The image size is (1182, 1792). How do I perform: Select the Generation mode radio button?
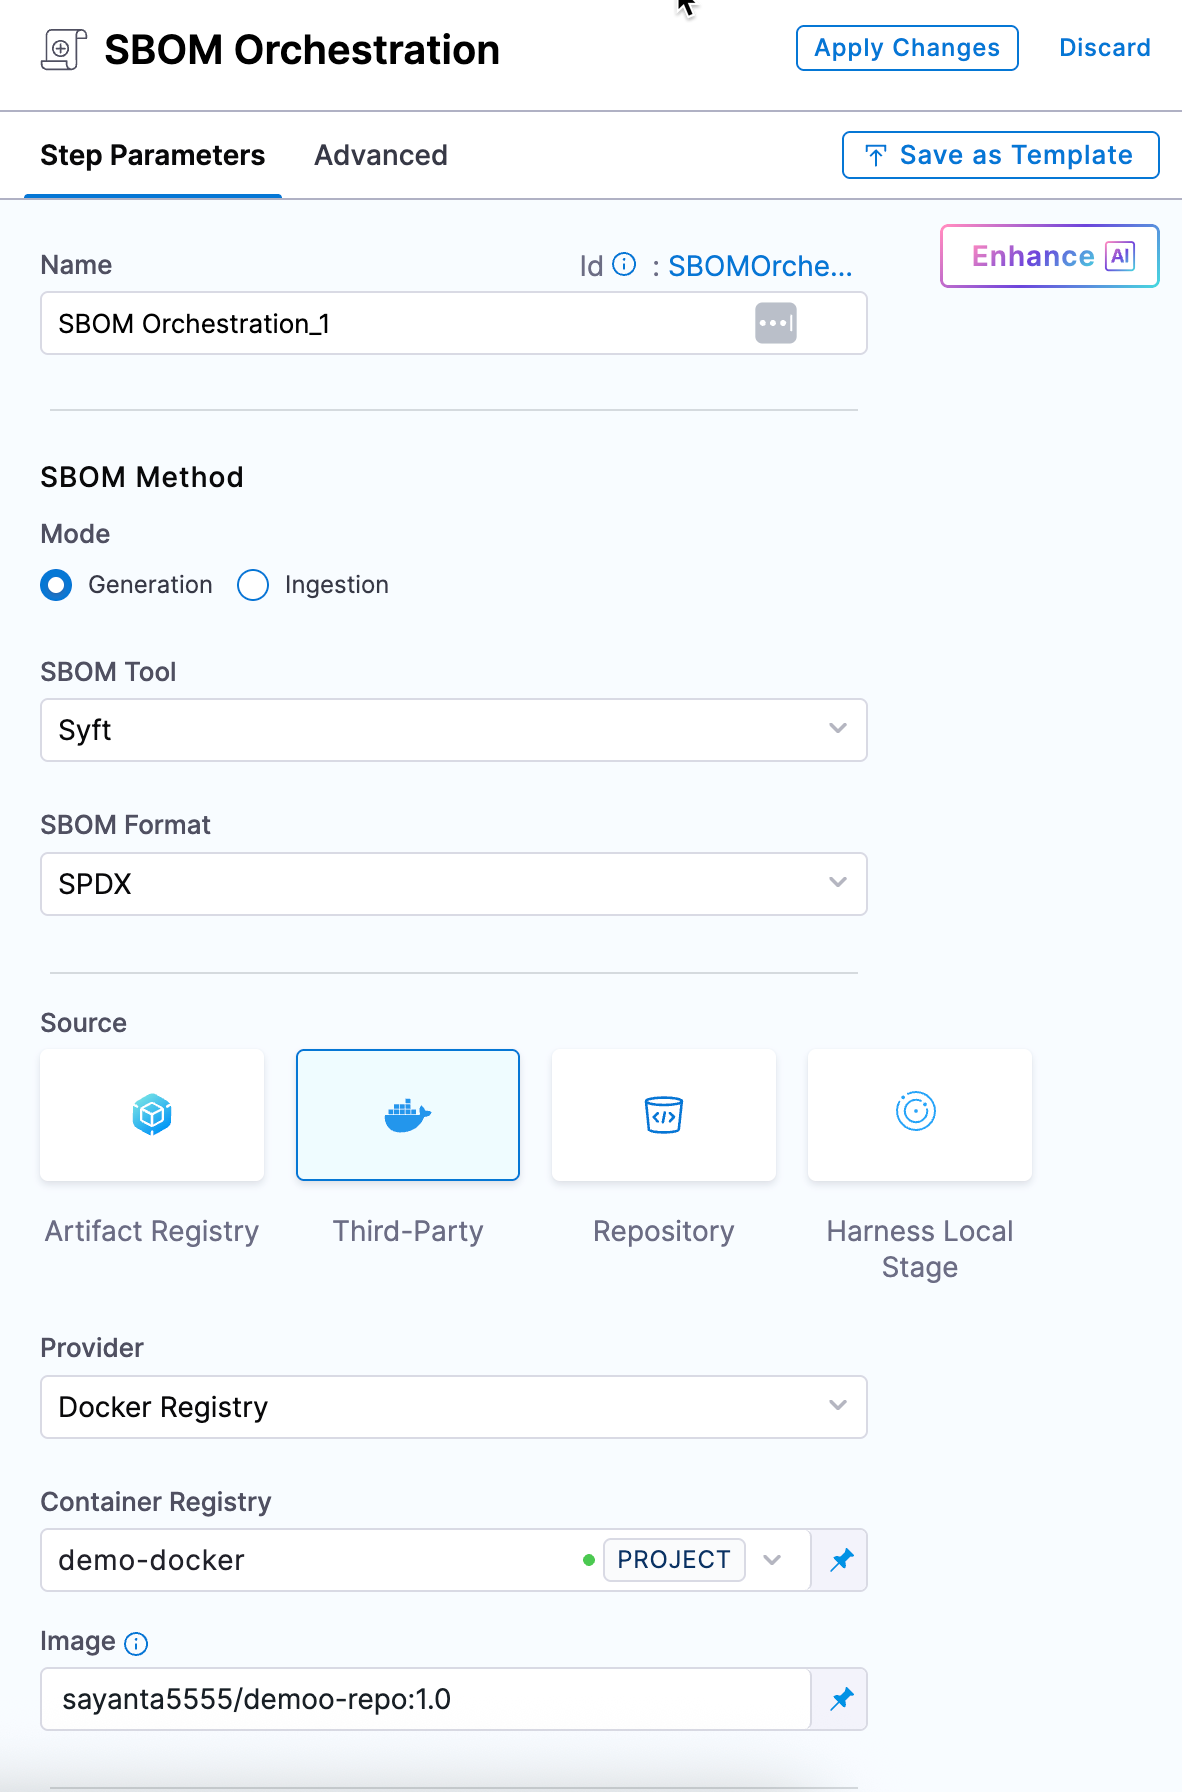pos(56,585)
